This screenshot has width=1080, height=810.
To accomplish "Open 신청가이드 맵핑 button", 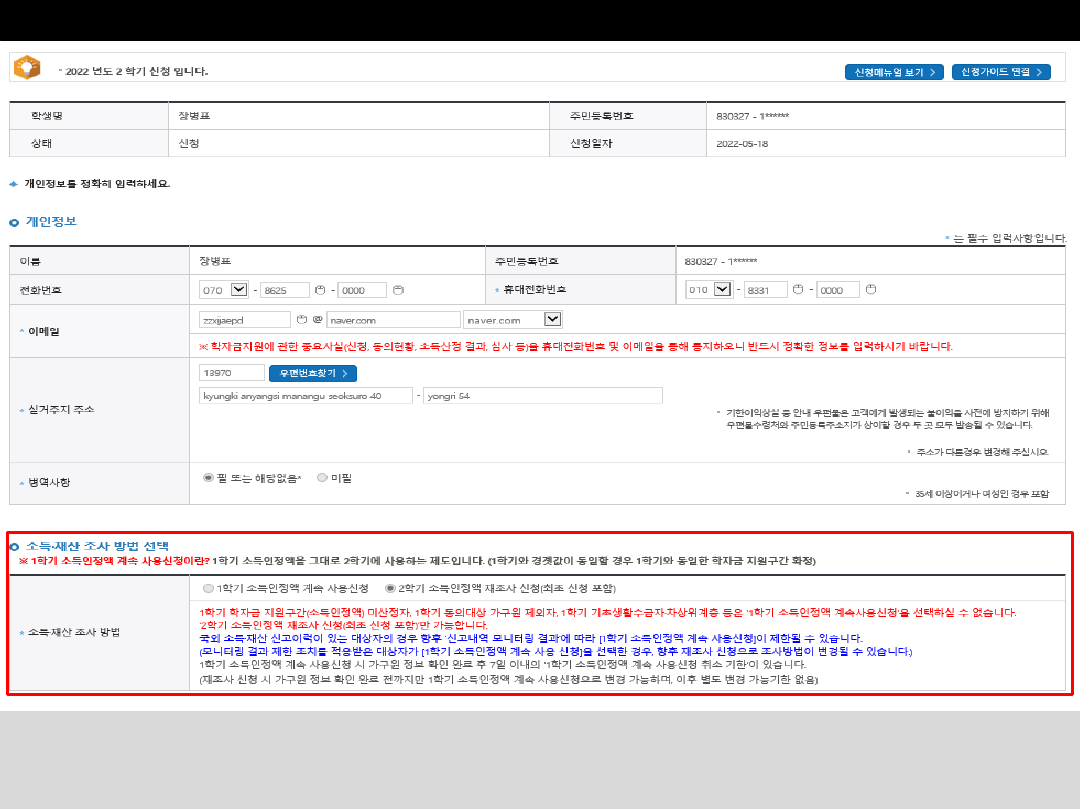I will coord(1000,72).
